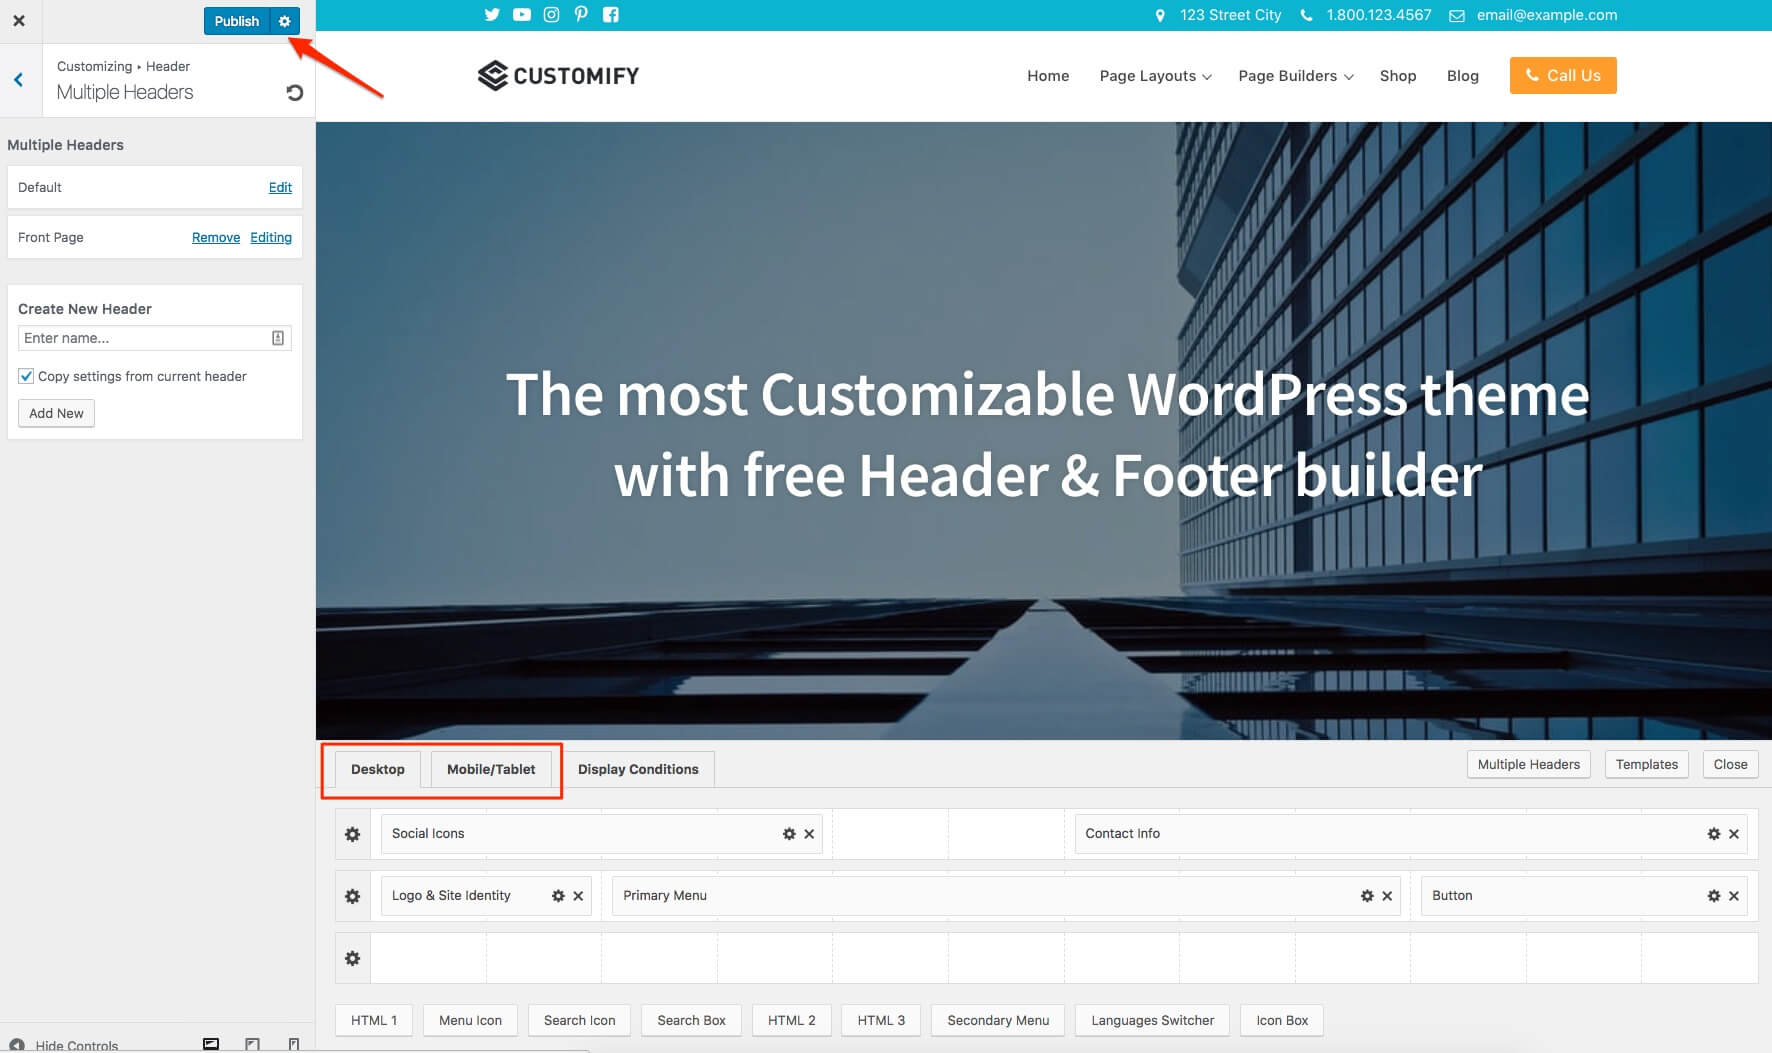Remove the Front Page header
This screenshot has width=1772, height=1053.
[x=216, y=237]
